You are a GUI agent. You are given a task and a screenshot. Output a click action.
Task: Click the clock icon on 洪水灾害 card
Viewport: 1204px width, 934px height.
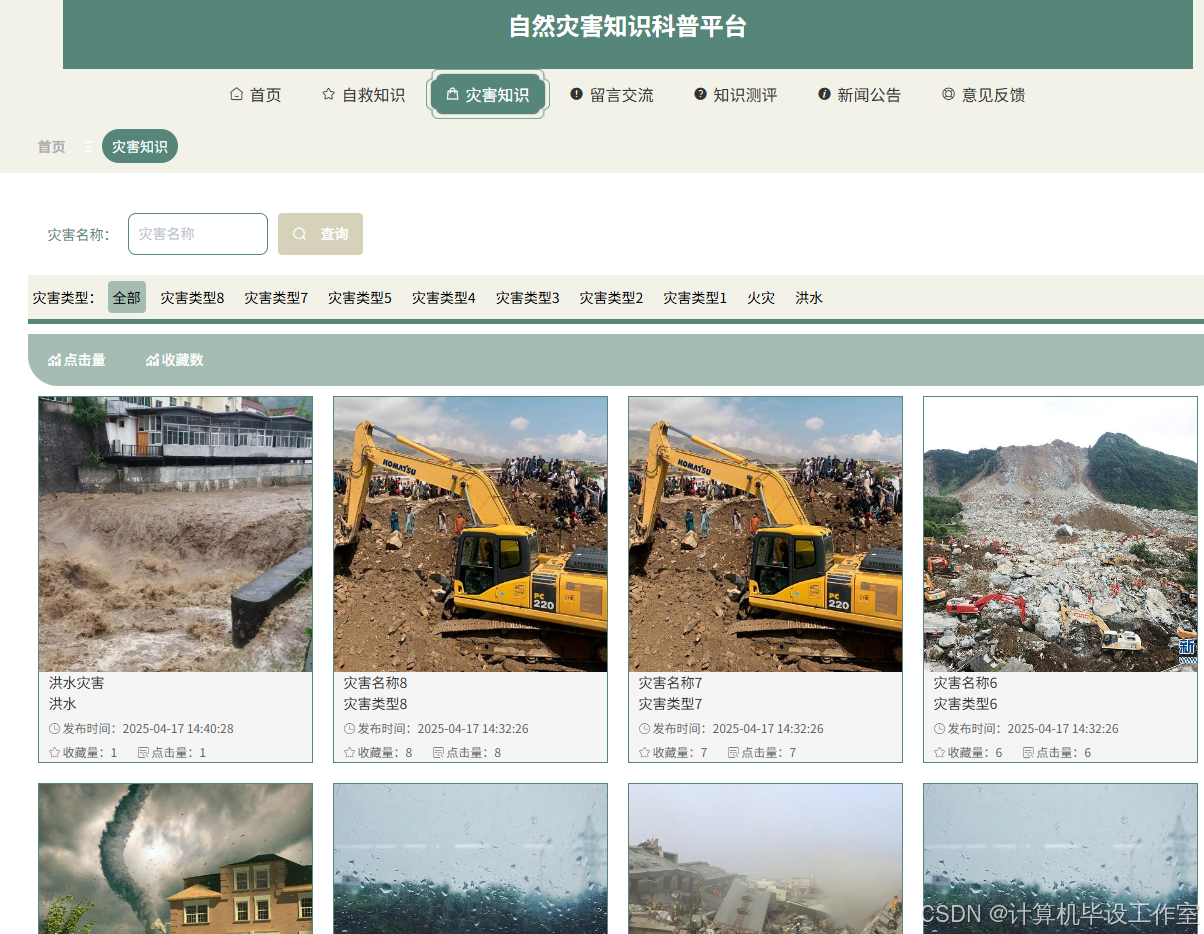(x=54, y=729)
